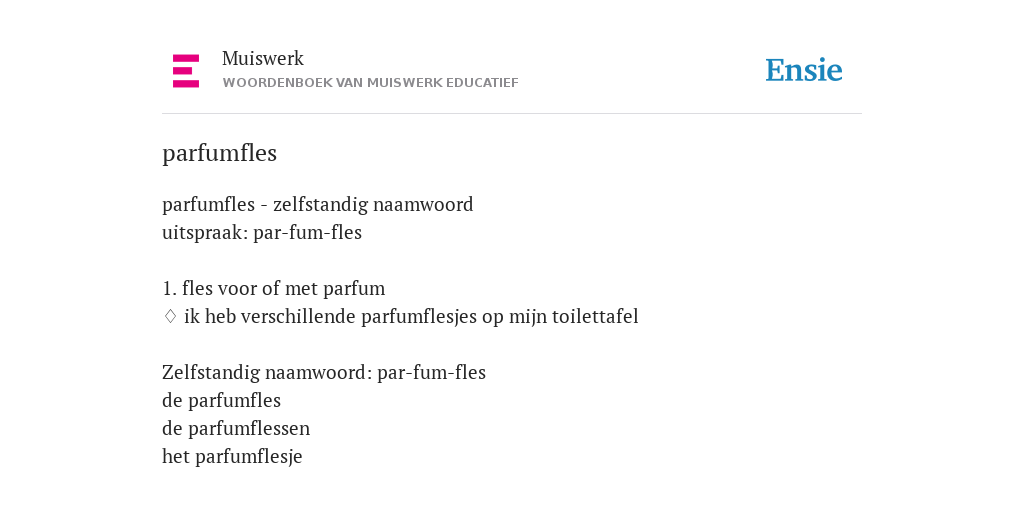Click the parfumfles heading
1024x512 pixels.
tap(219, 153)
